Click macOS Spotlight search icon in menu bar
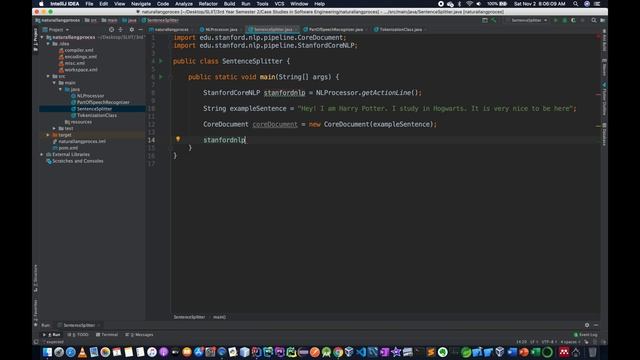 [575, 4]
